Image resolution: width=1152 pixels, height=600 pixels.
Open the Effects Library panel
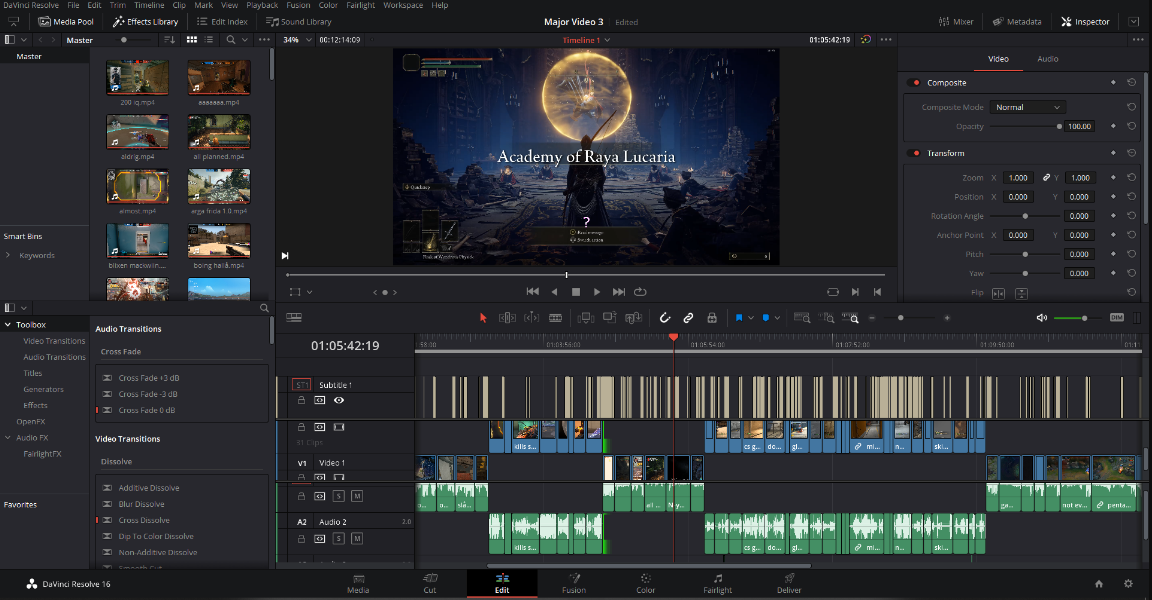click(x=146, y=21)
